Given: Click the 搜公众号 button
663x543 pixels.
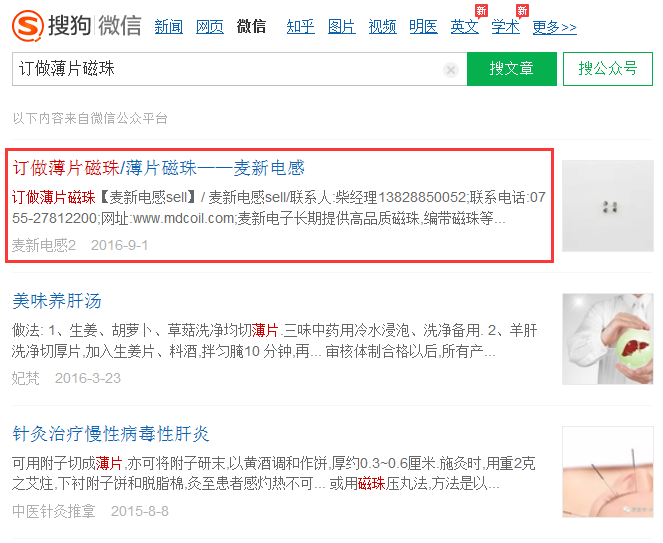Looking at the screenshot, I should pyautogui.click(x=608, y=69).
